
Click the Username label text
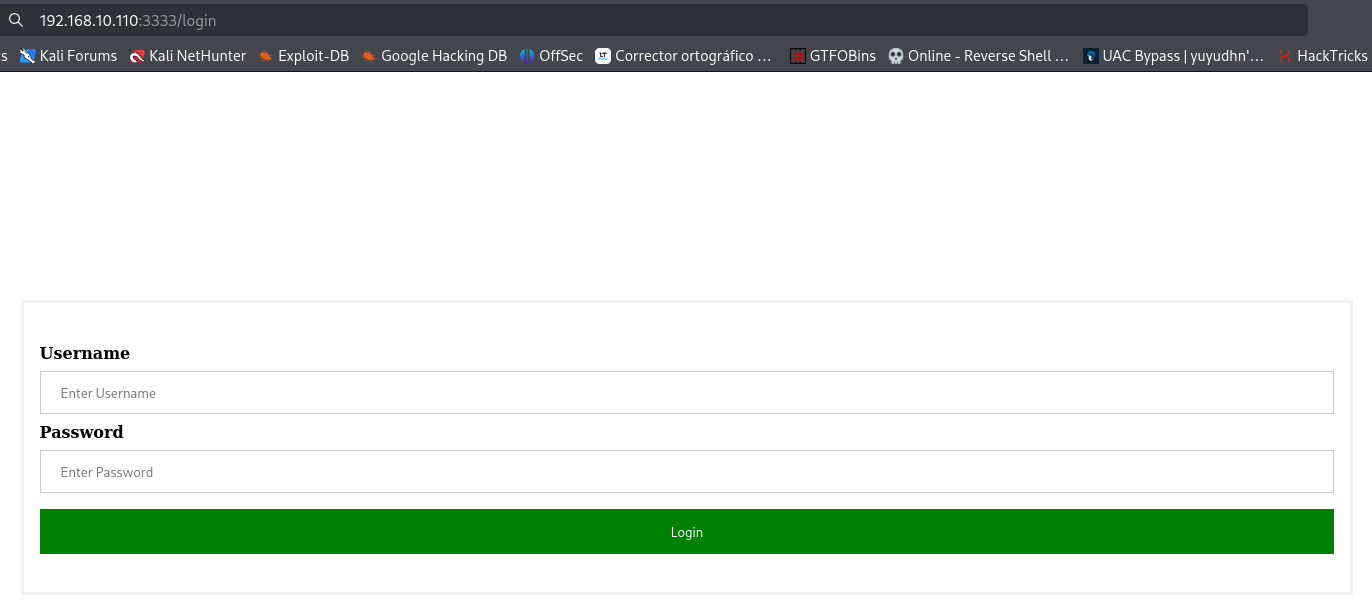pos(85,353)
